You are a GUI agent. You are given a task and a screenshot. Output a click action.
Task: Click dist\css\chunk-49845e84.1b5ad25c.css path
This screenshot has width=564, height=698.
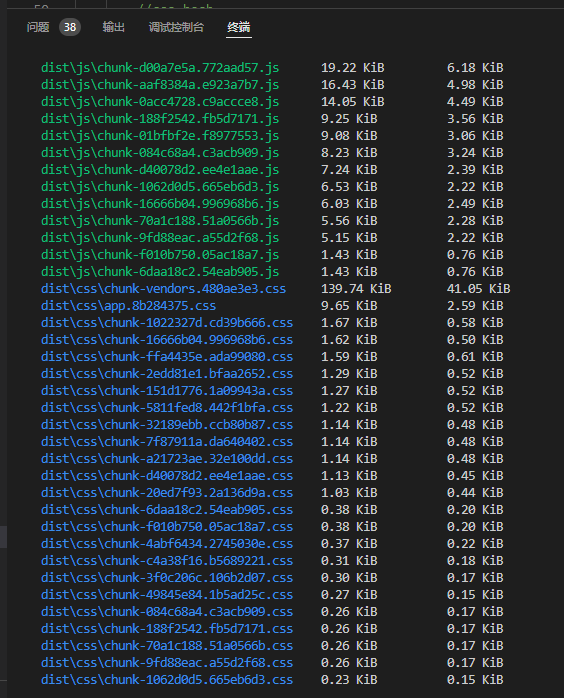click(167, 595)
